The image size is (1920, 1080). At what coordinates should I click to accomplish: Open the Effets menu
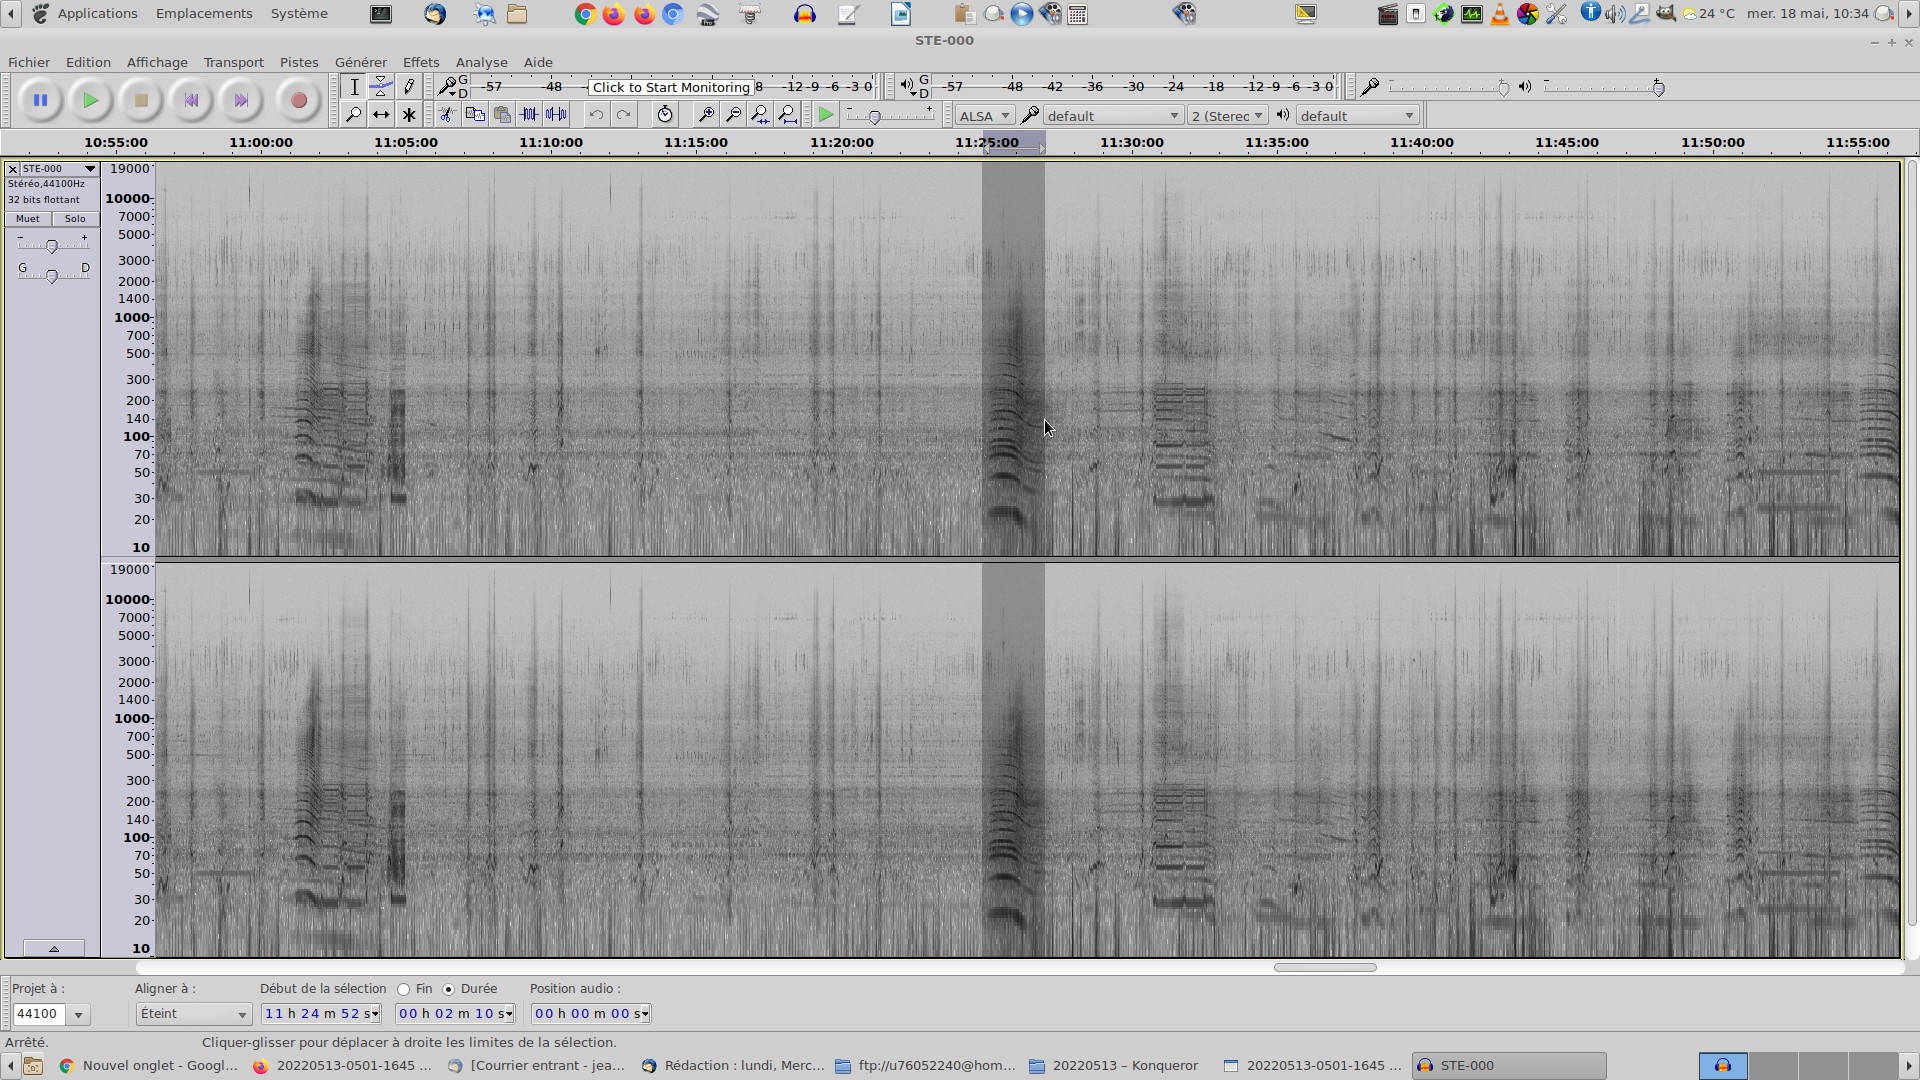pyautogui.click(x=421, y=62)
